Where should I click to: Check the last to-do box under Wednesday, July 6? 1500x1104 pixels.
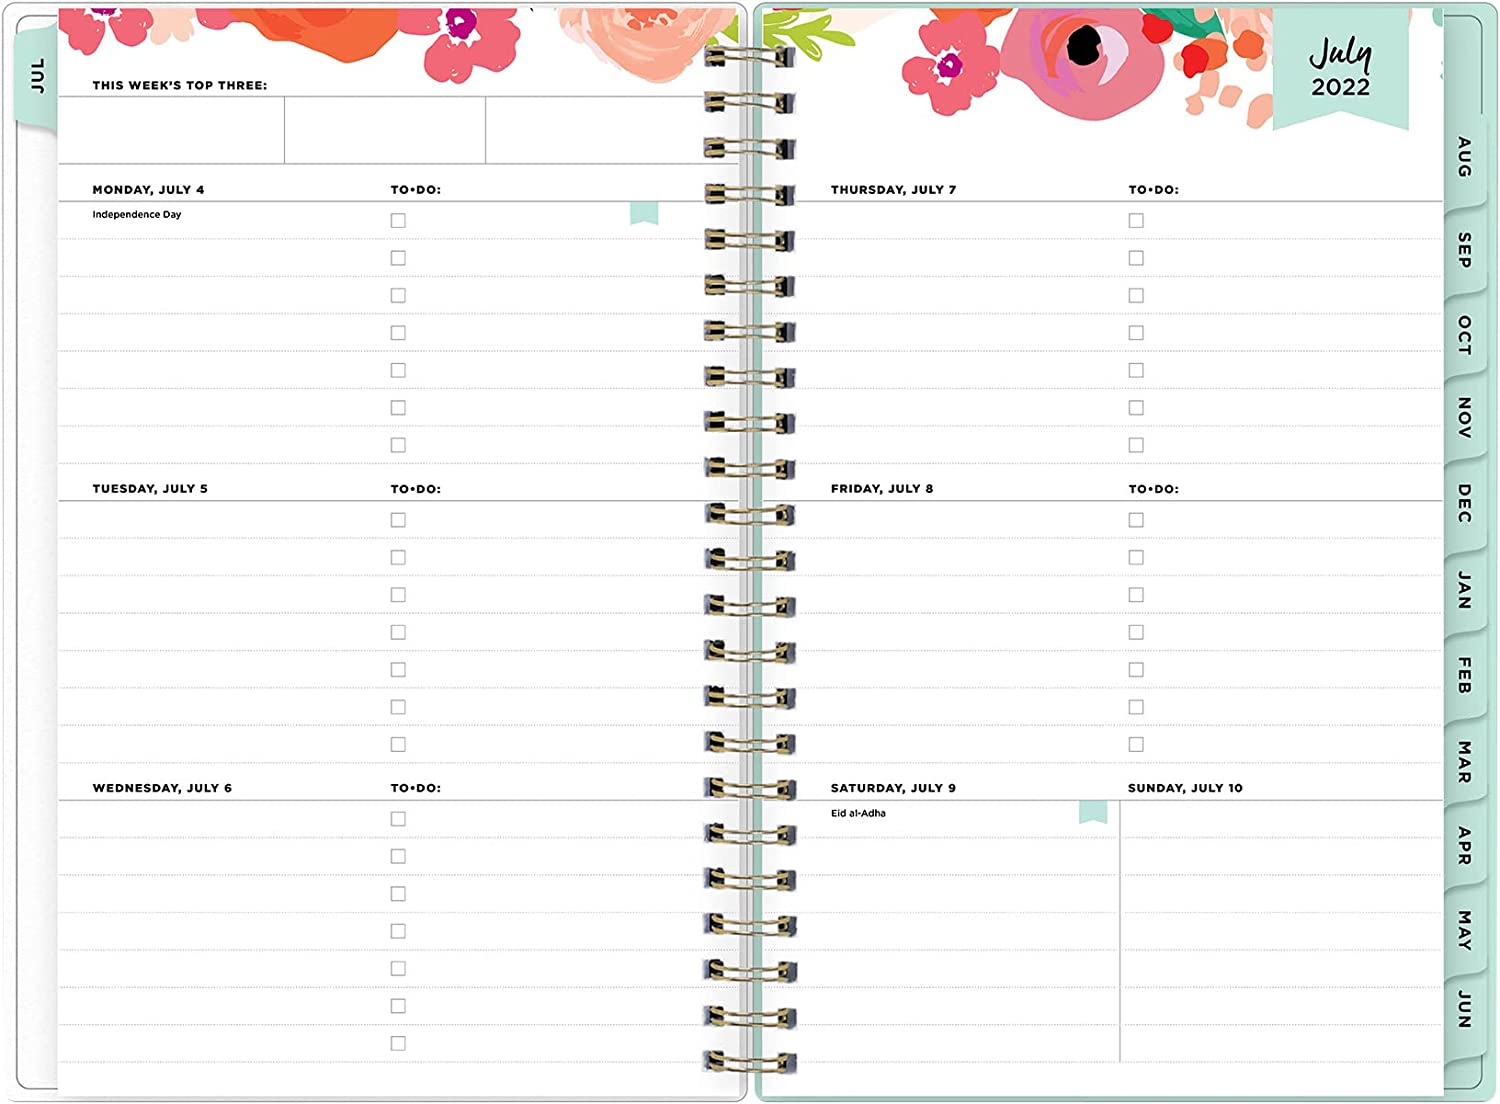(x=398, y=1043)
